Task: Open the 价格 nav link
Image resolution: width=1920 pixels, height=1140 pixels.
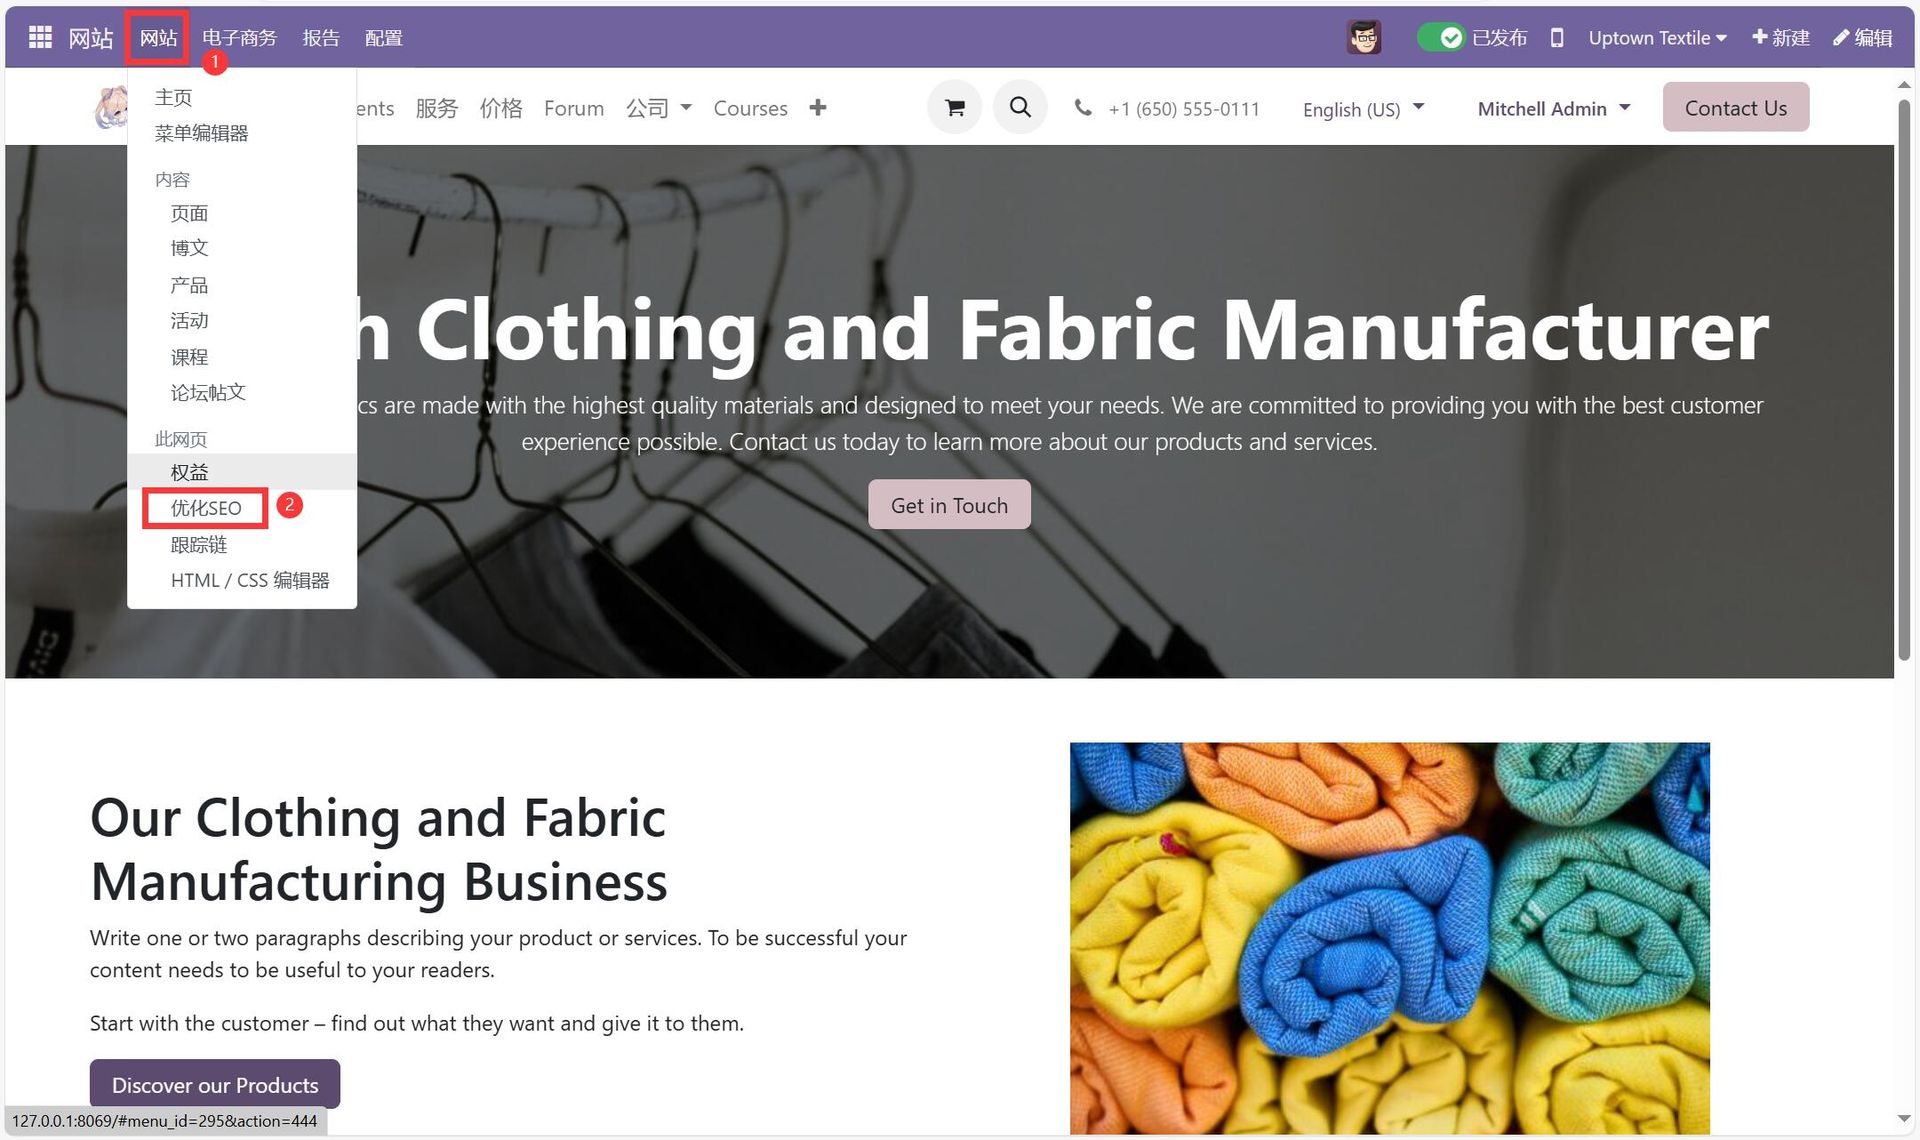Action: (x=501, y=108)
